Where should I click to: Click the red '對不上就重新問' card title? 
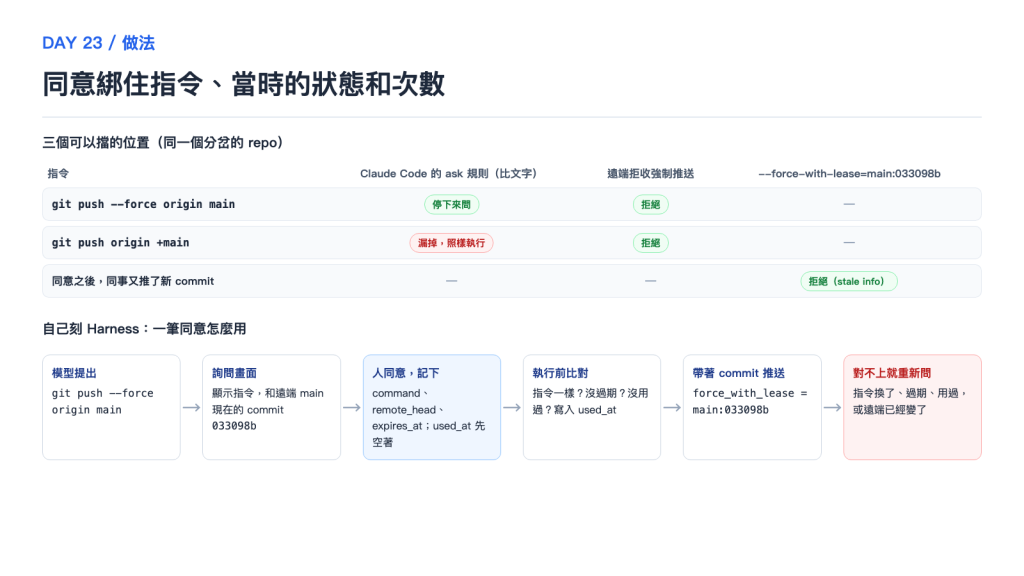[x=892, y=373]
